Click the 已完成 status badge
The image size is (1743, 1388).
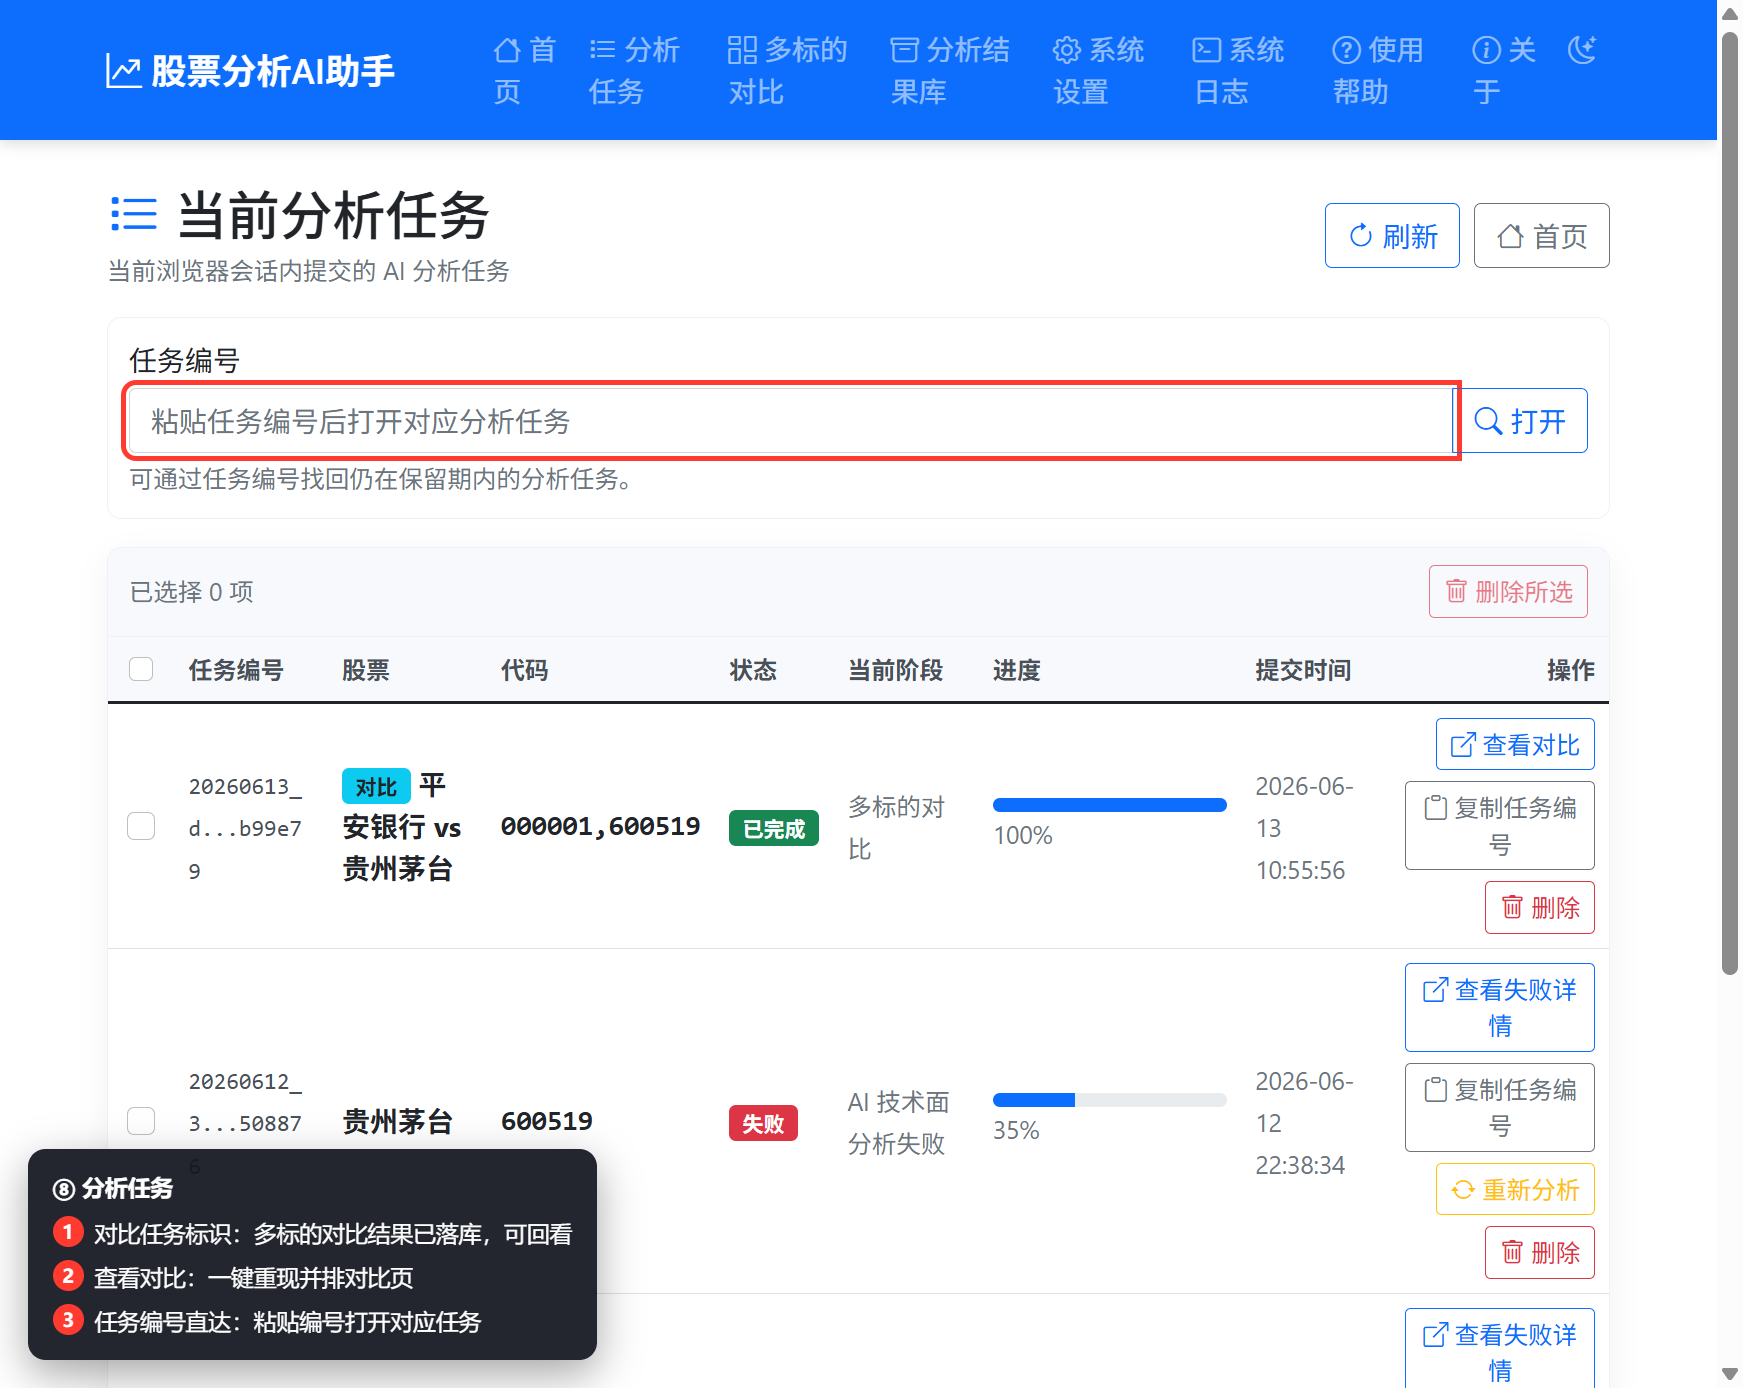[x=774, y=828]
